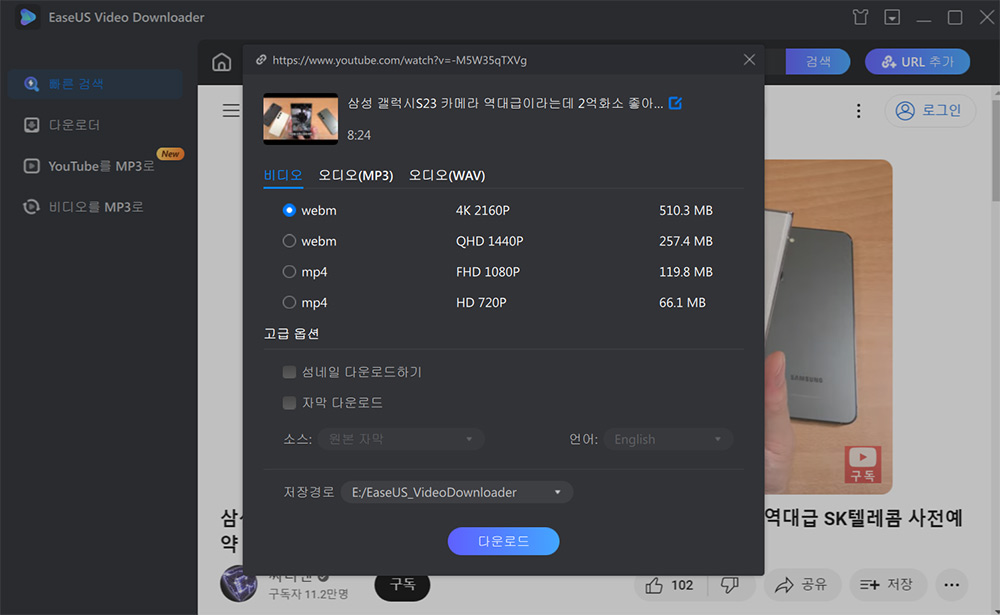Switch to the 오디오(MP3) tab
The image size is (1000, 615).
click(355, 174)
